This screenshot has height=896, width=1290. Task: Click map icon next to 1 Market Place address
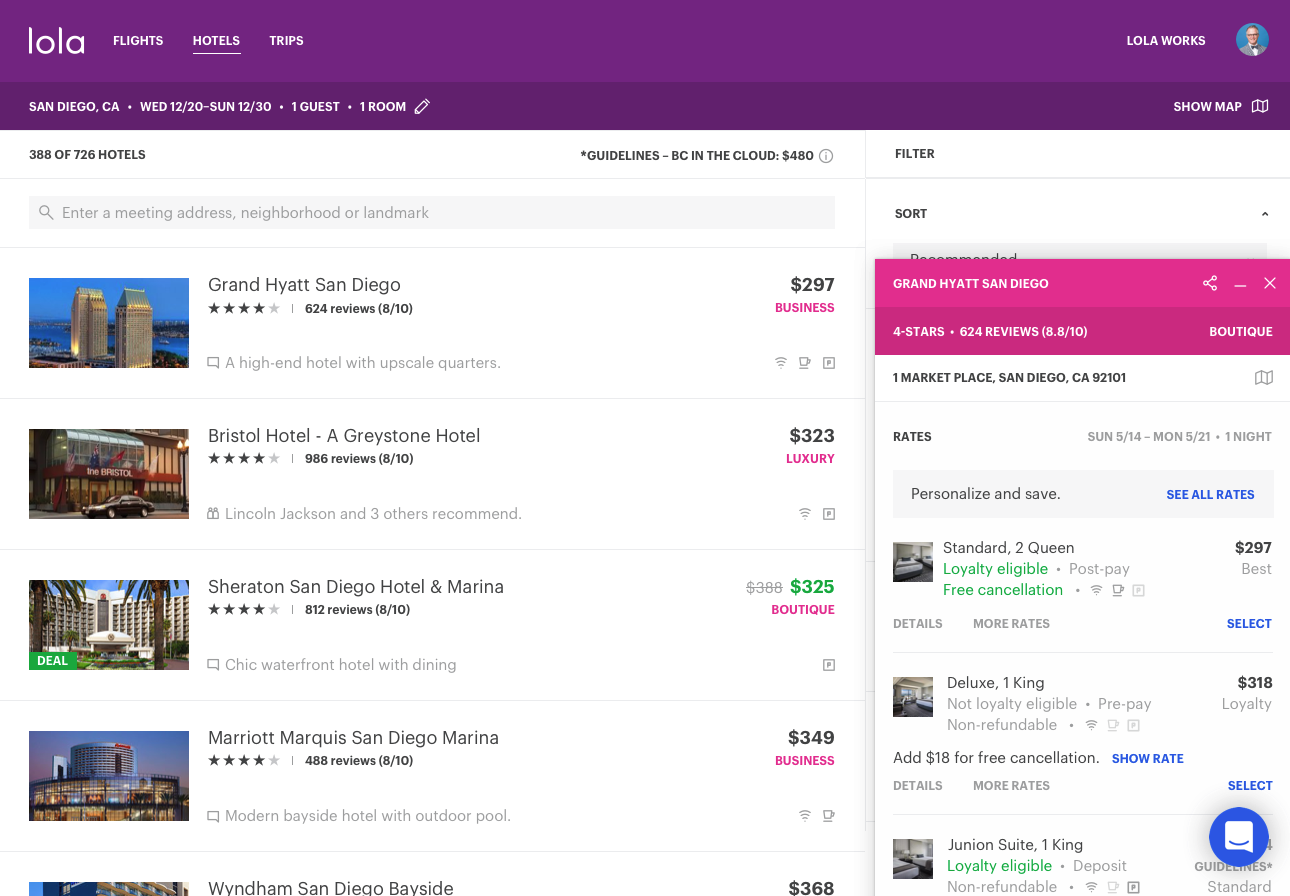coord(1264,378)
